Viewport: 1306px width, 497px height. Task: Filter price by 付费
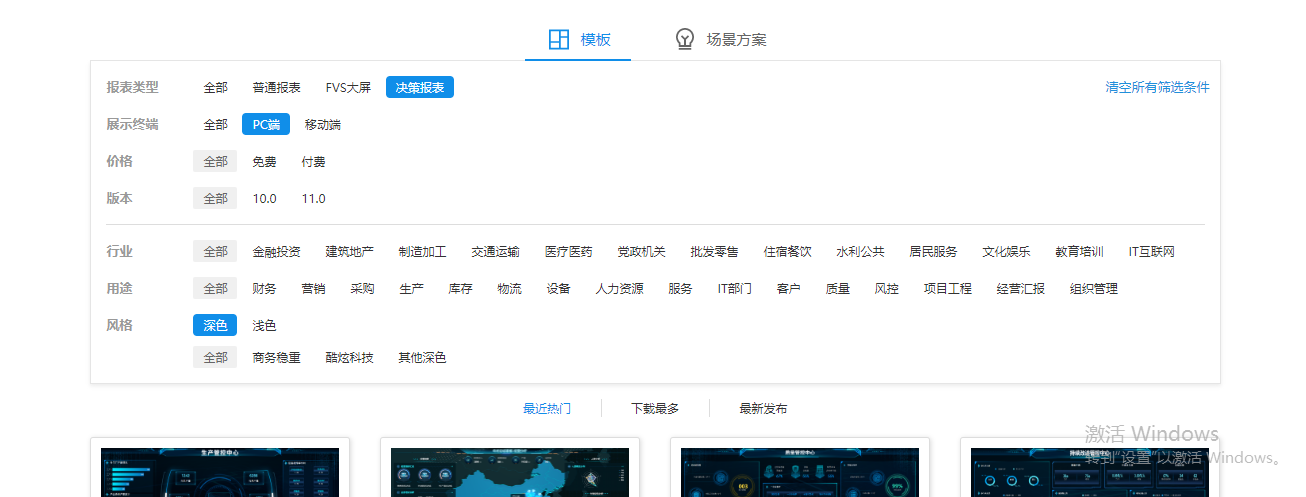[x=314, y=161]
